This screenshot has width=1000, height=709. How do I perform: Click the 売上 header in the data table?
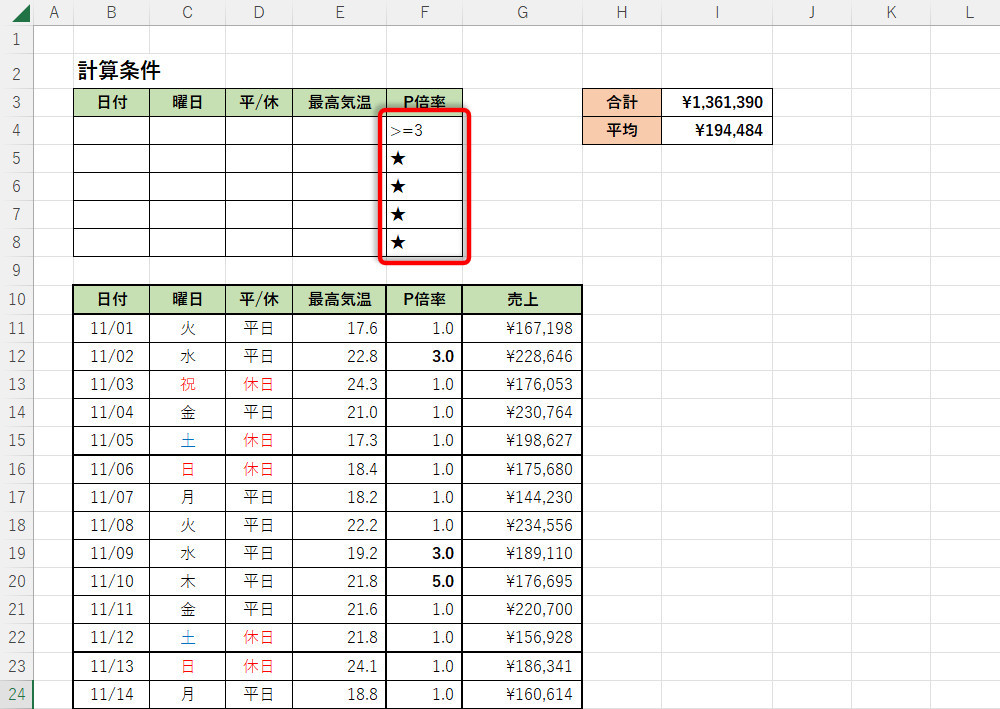(521, 299)
